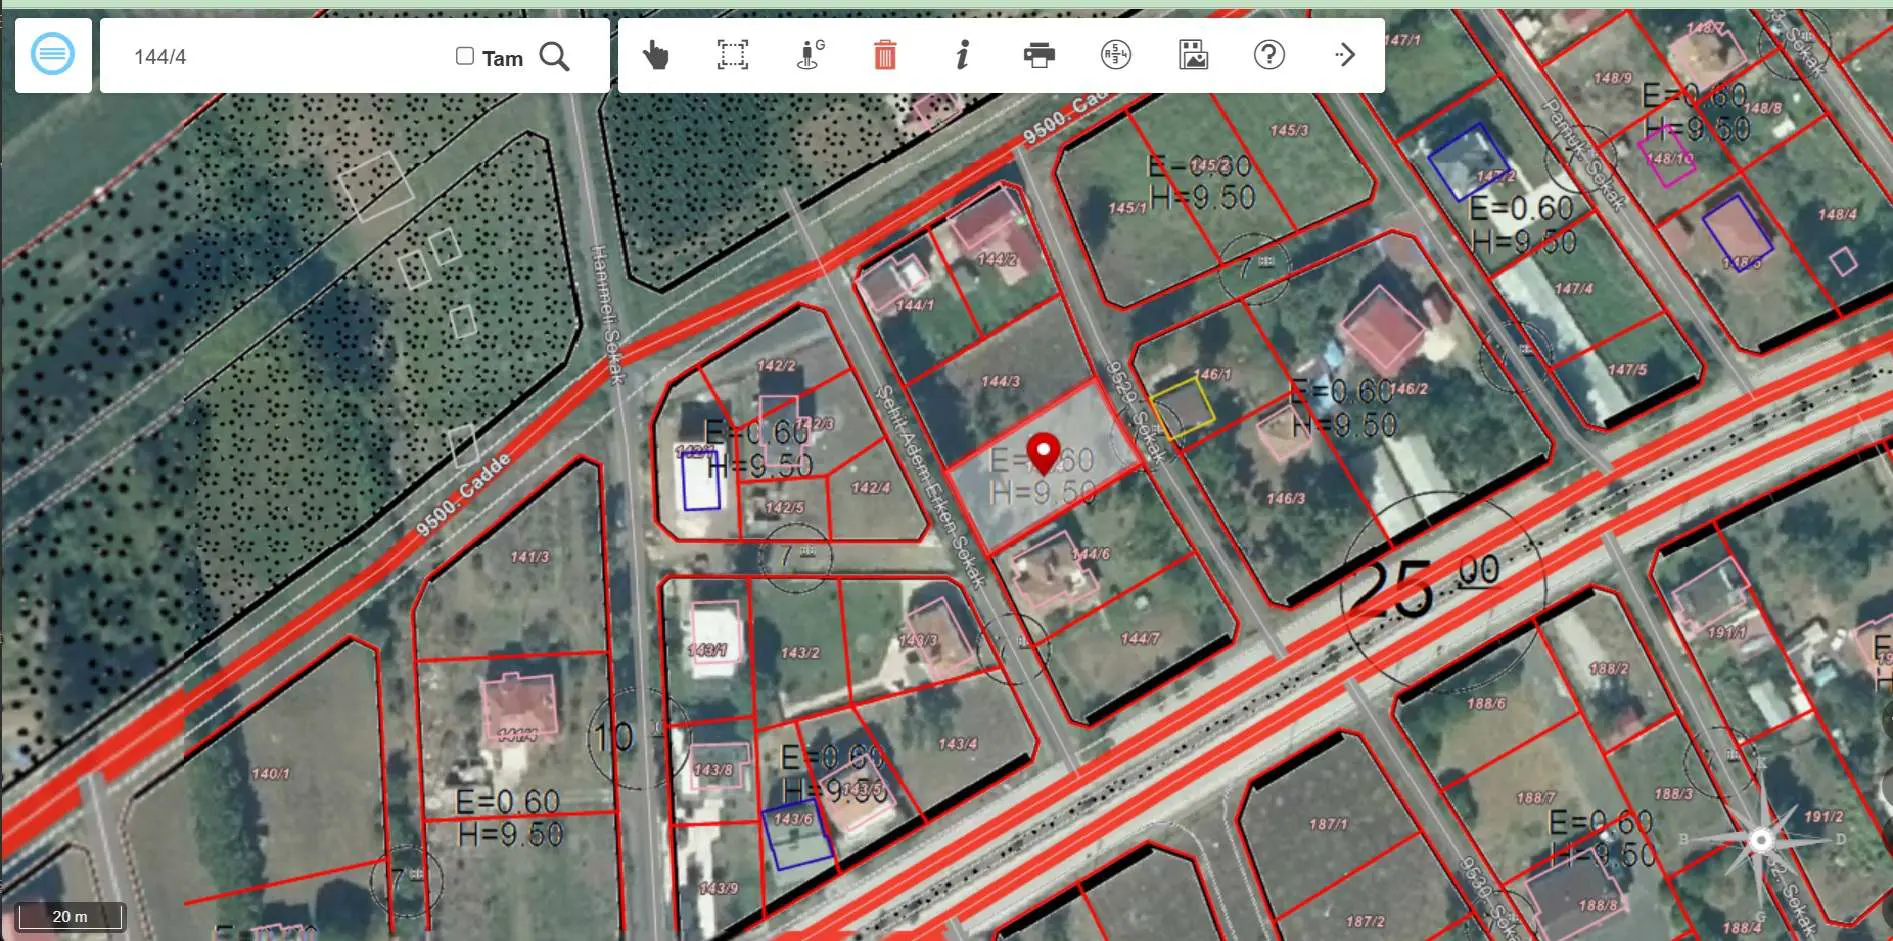The height and width of the screenshot is (941, 1893).
Task: Click the magnifier search icon
Action: point(554,56)
